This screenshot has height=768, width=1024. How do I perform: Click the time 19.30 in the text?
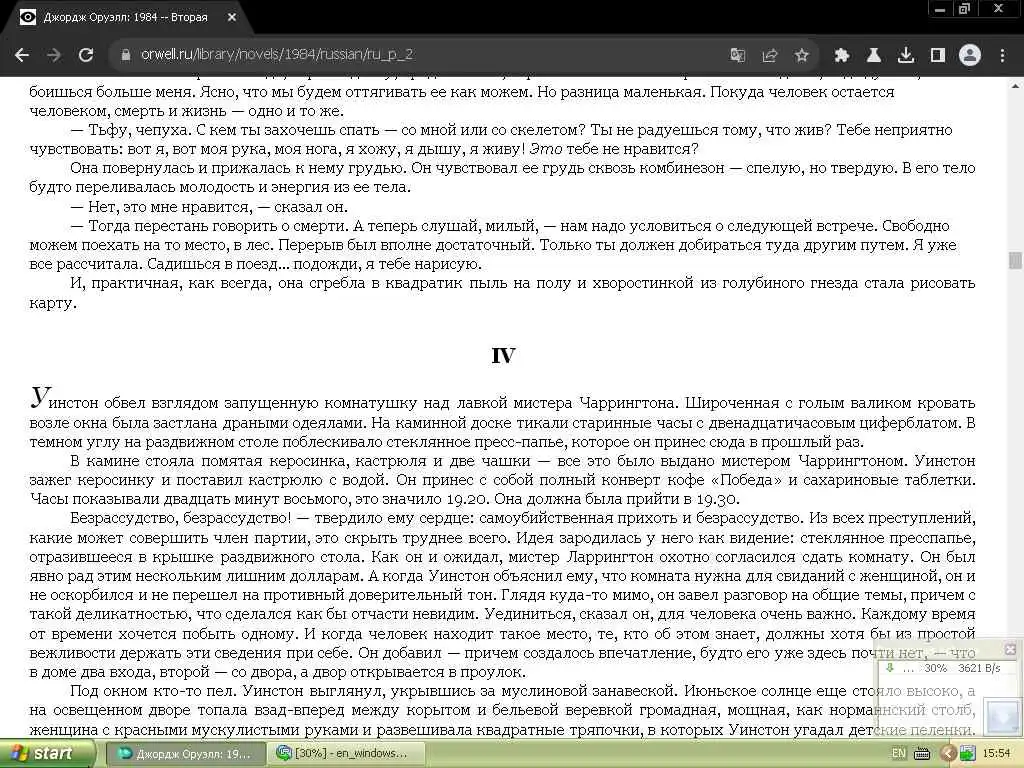pyautogui.click(x=717, y=500)
